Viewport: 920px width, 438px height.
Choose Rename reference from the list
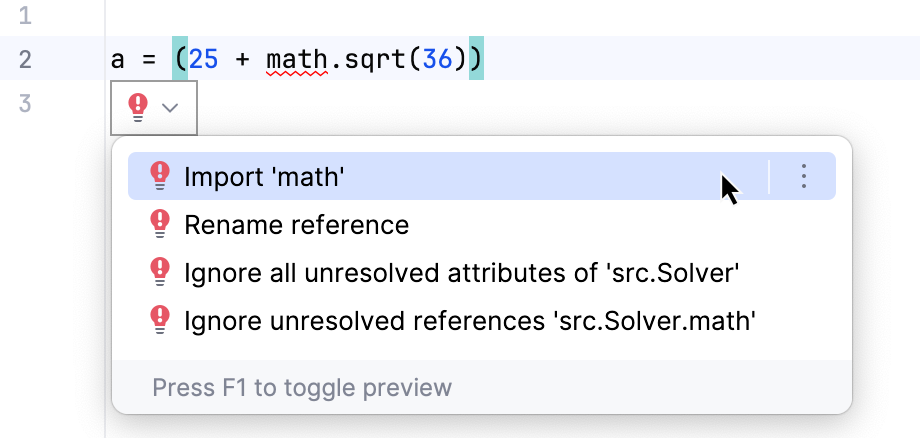point(296,225)
